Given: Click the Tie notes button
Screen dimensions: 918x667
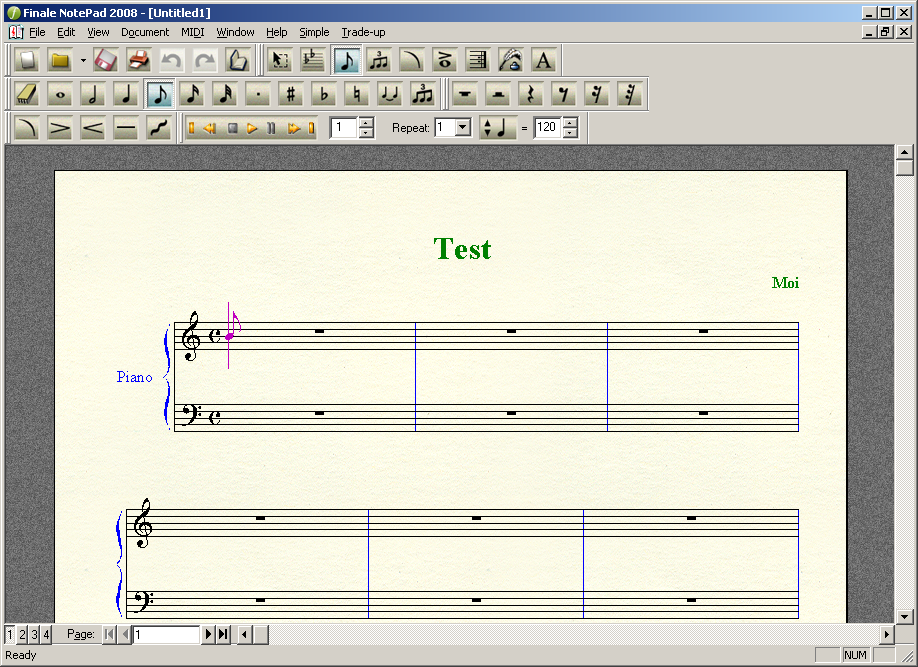Looking at the screenshot, I should click(x=389, y=94).
